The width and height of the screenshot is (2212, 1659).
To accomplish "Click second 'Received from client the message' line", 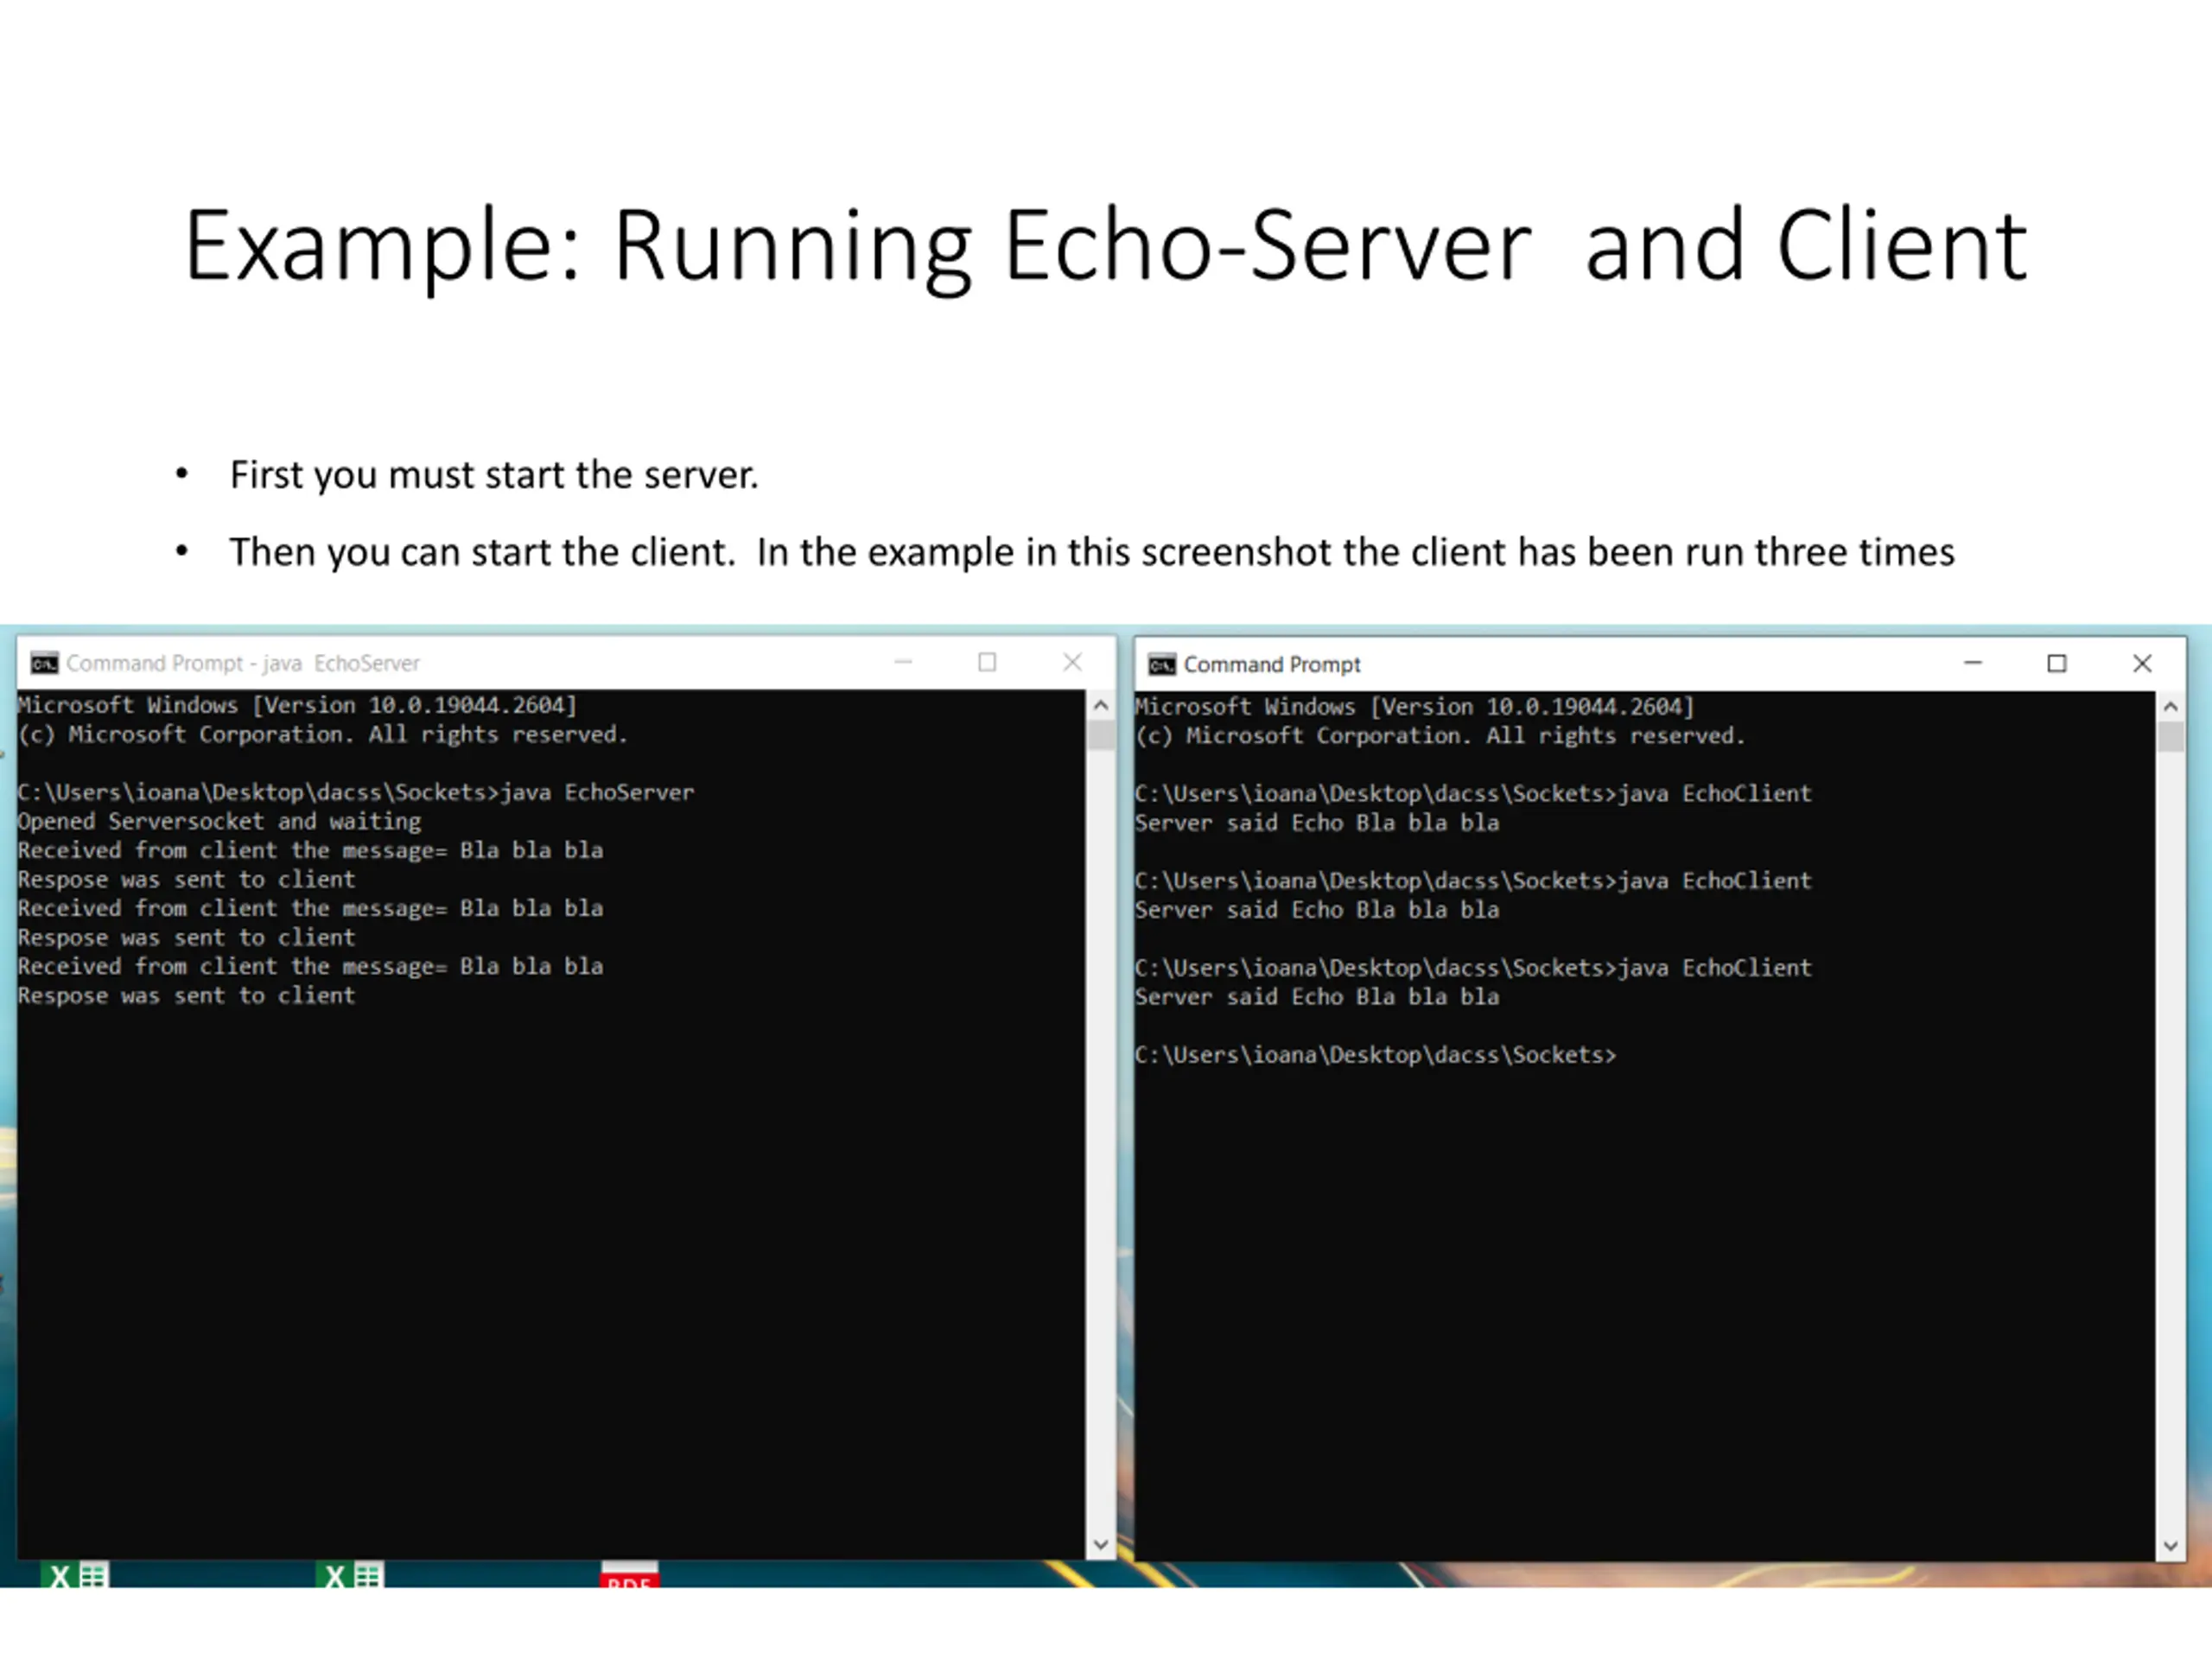I will [x=310, y=908].
